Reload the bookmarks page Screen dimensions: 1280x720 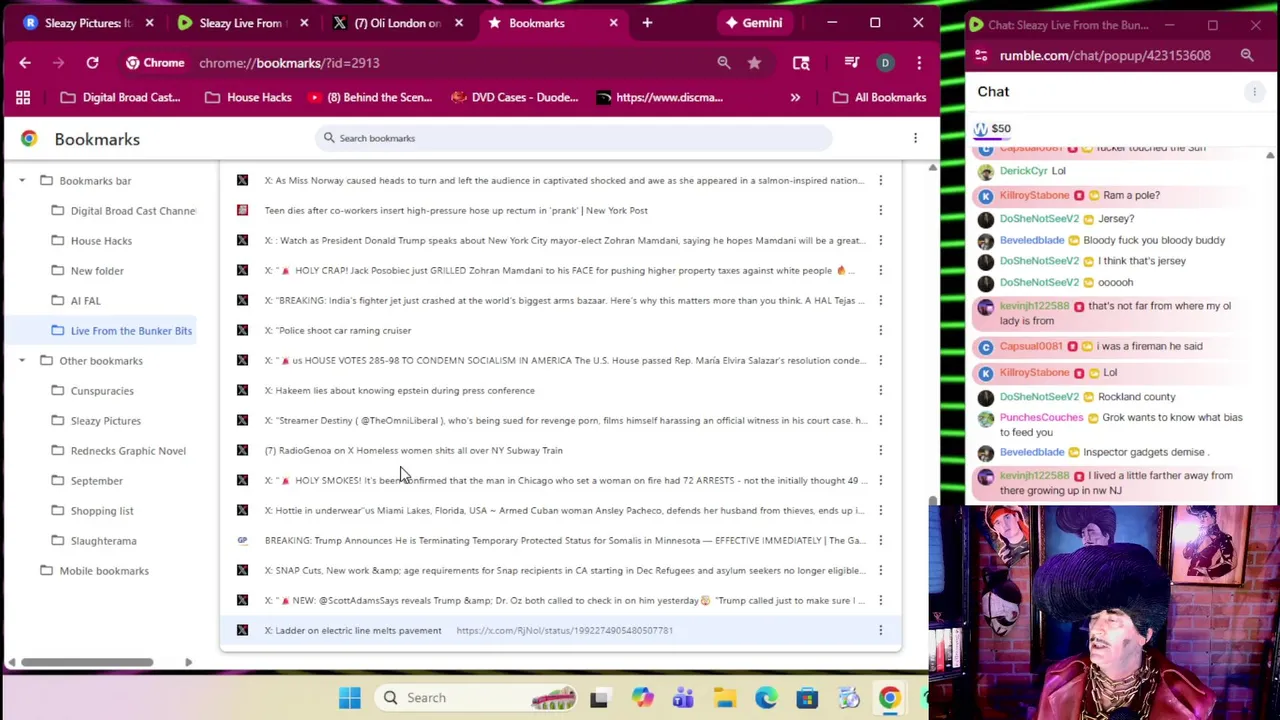92,63
